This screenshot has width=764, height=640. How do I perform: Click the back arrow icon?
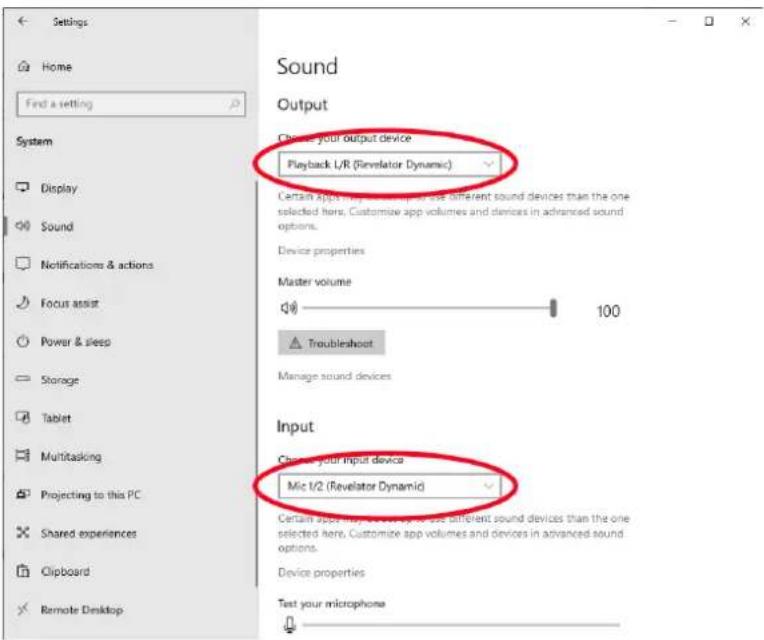tap(22, 21)
